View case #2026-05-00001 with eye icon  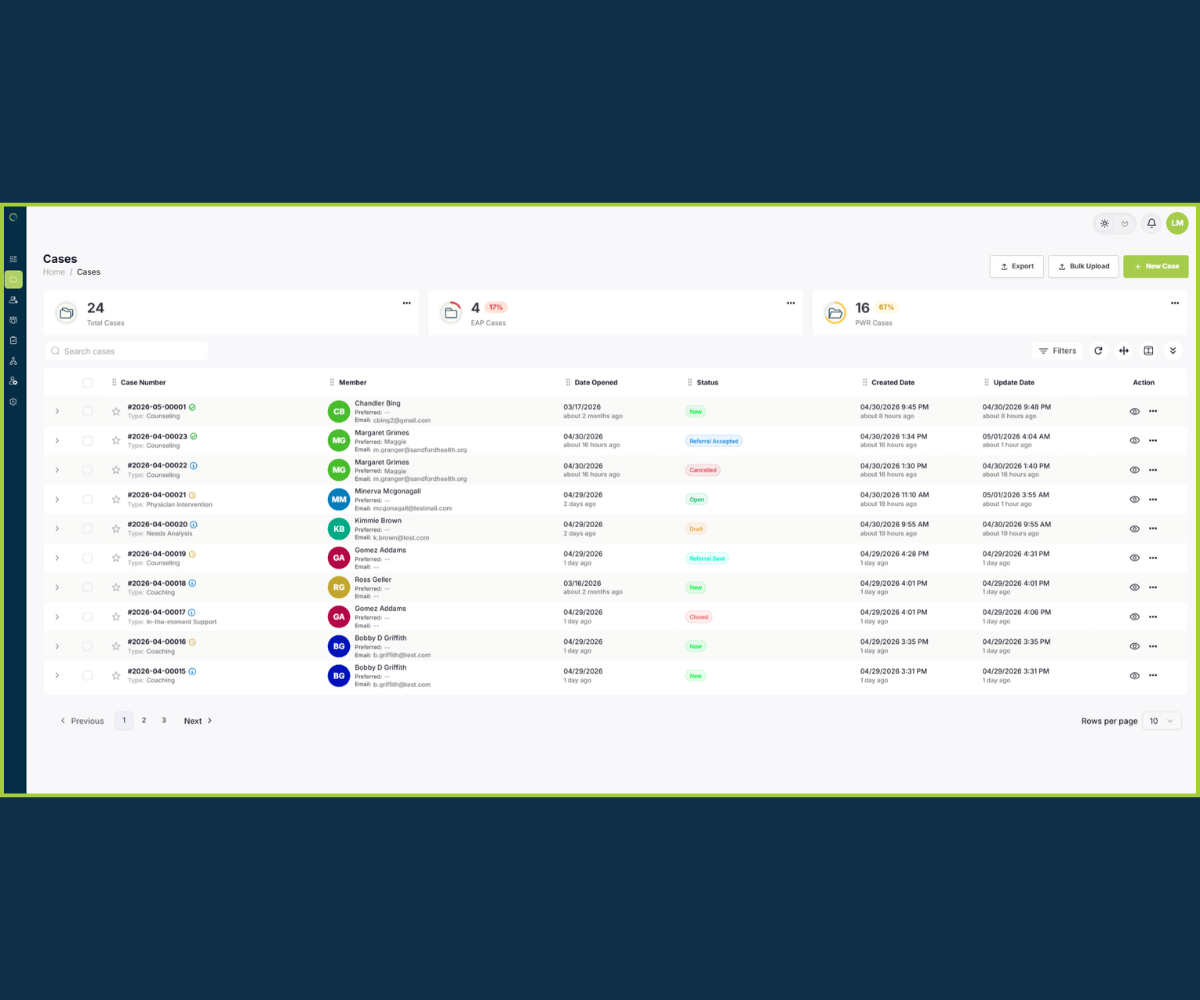click(1134, 411)
